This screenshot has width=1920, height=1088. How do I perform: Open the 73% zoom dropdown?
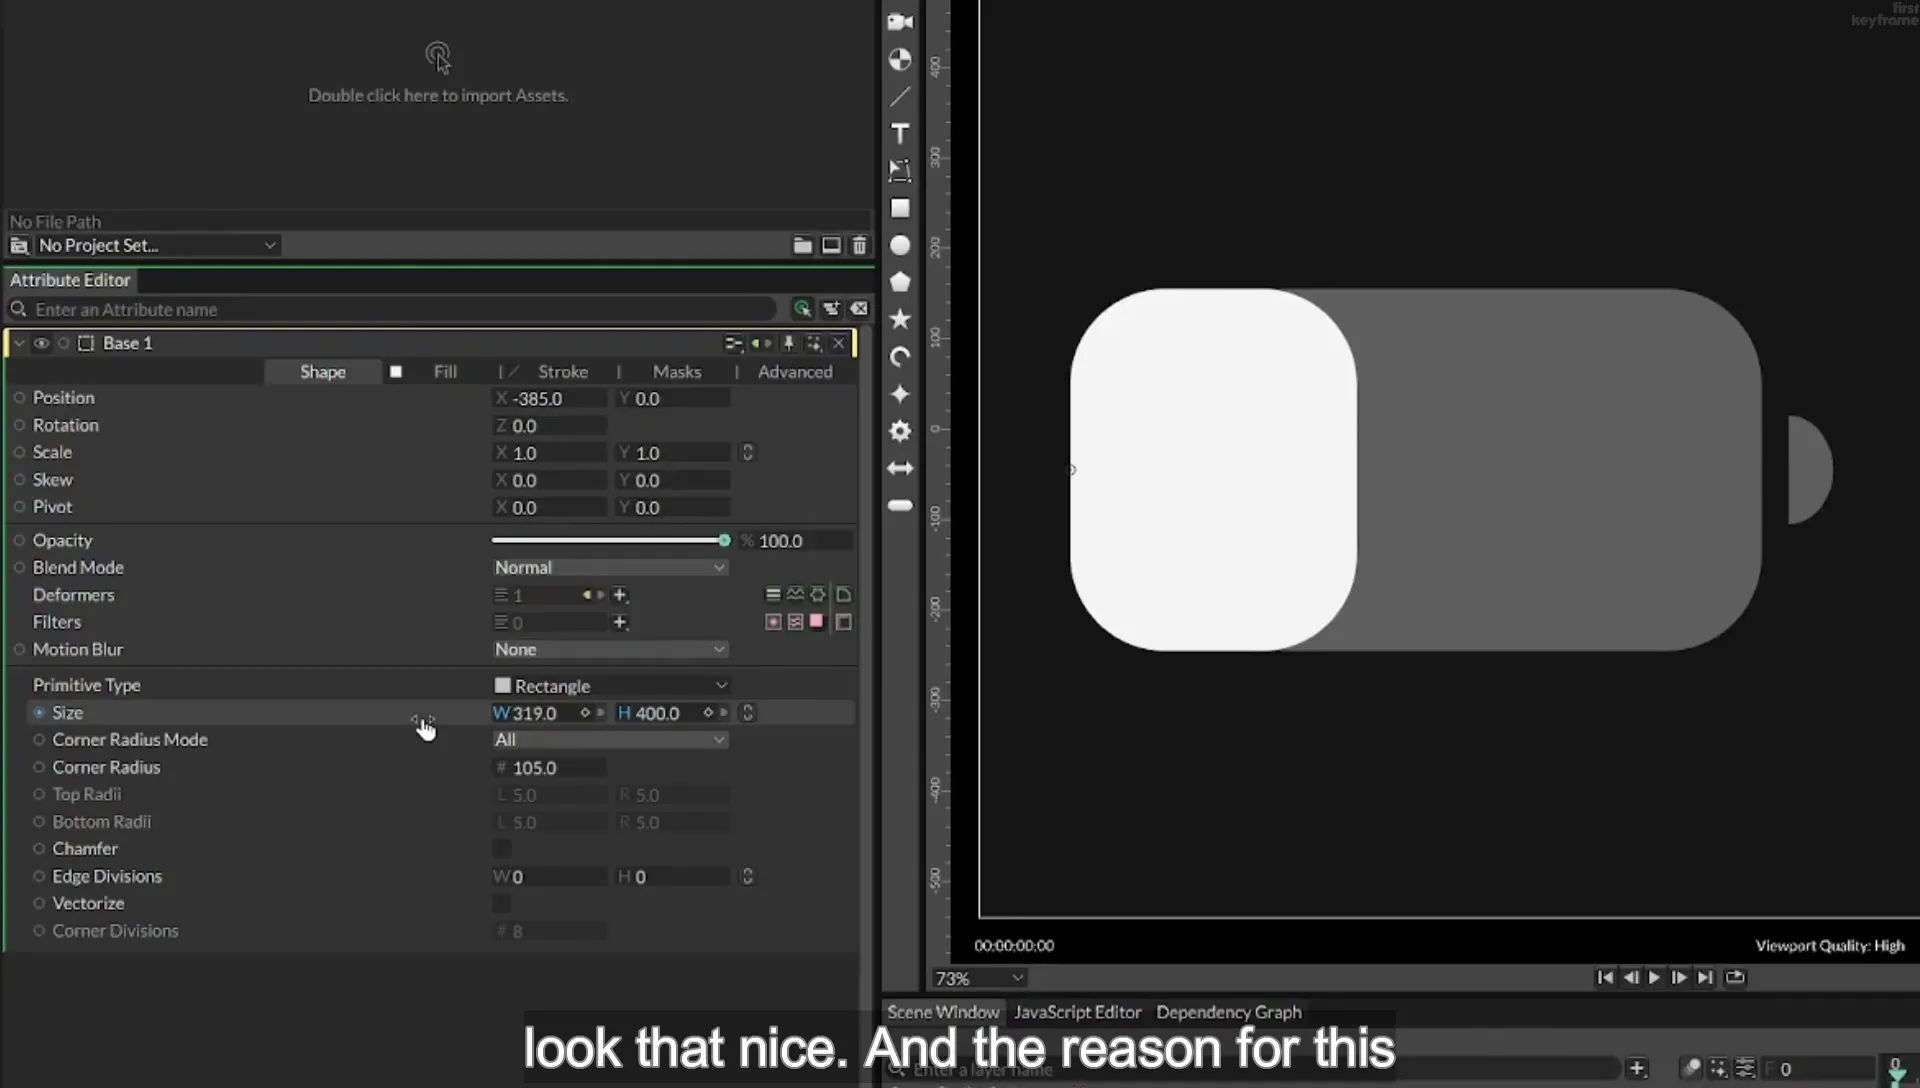tap(979, 978)
